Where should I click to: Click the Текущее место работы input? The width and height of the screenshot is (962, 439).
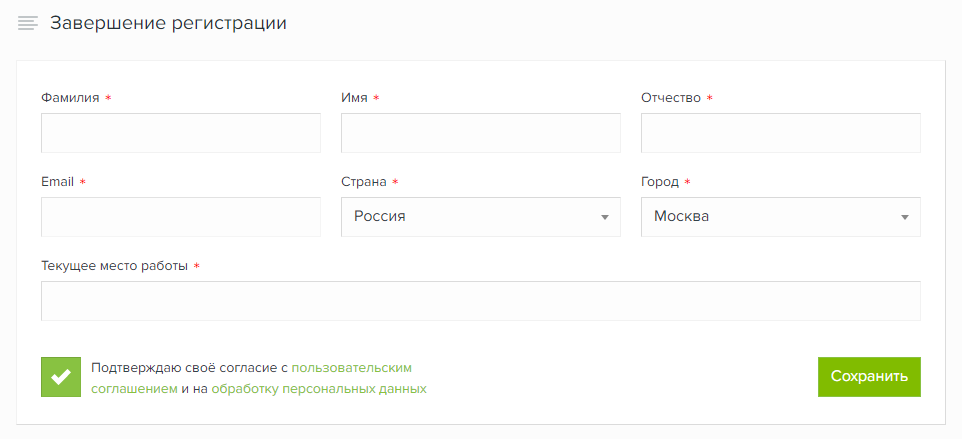[x=480, y=301]
